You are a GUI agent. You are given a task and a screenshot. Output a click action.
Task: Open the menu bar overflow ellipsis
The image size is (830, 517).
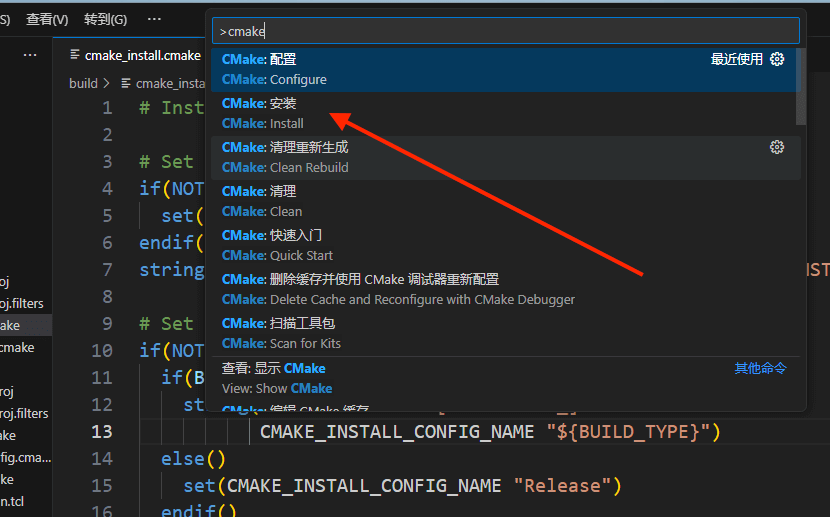coord(153,19)
